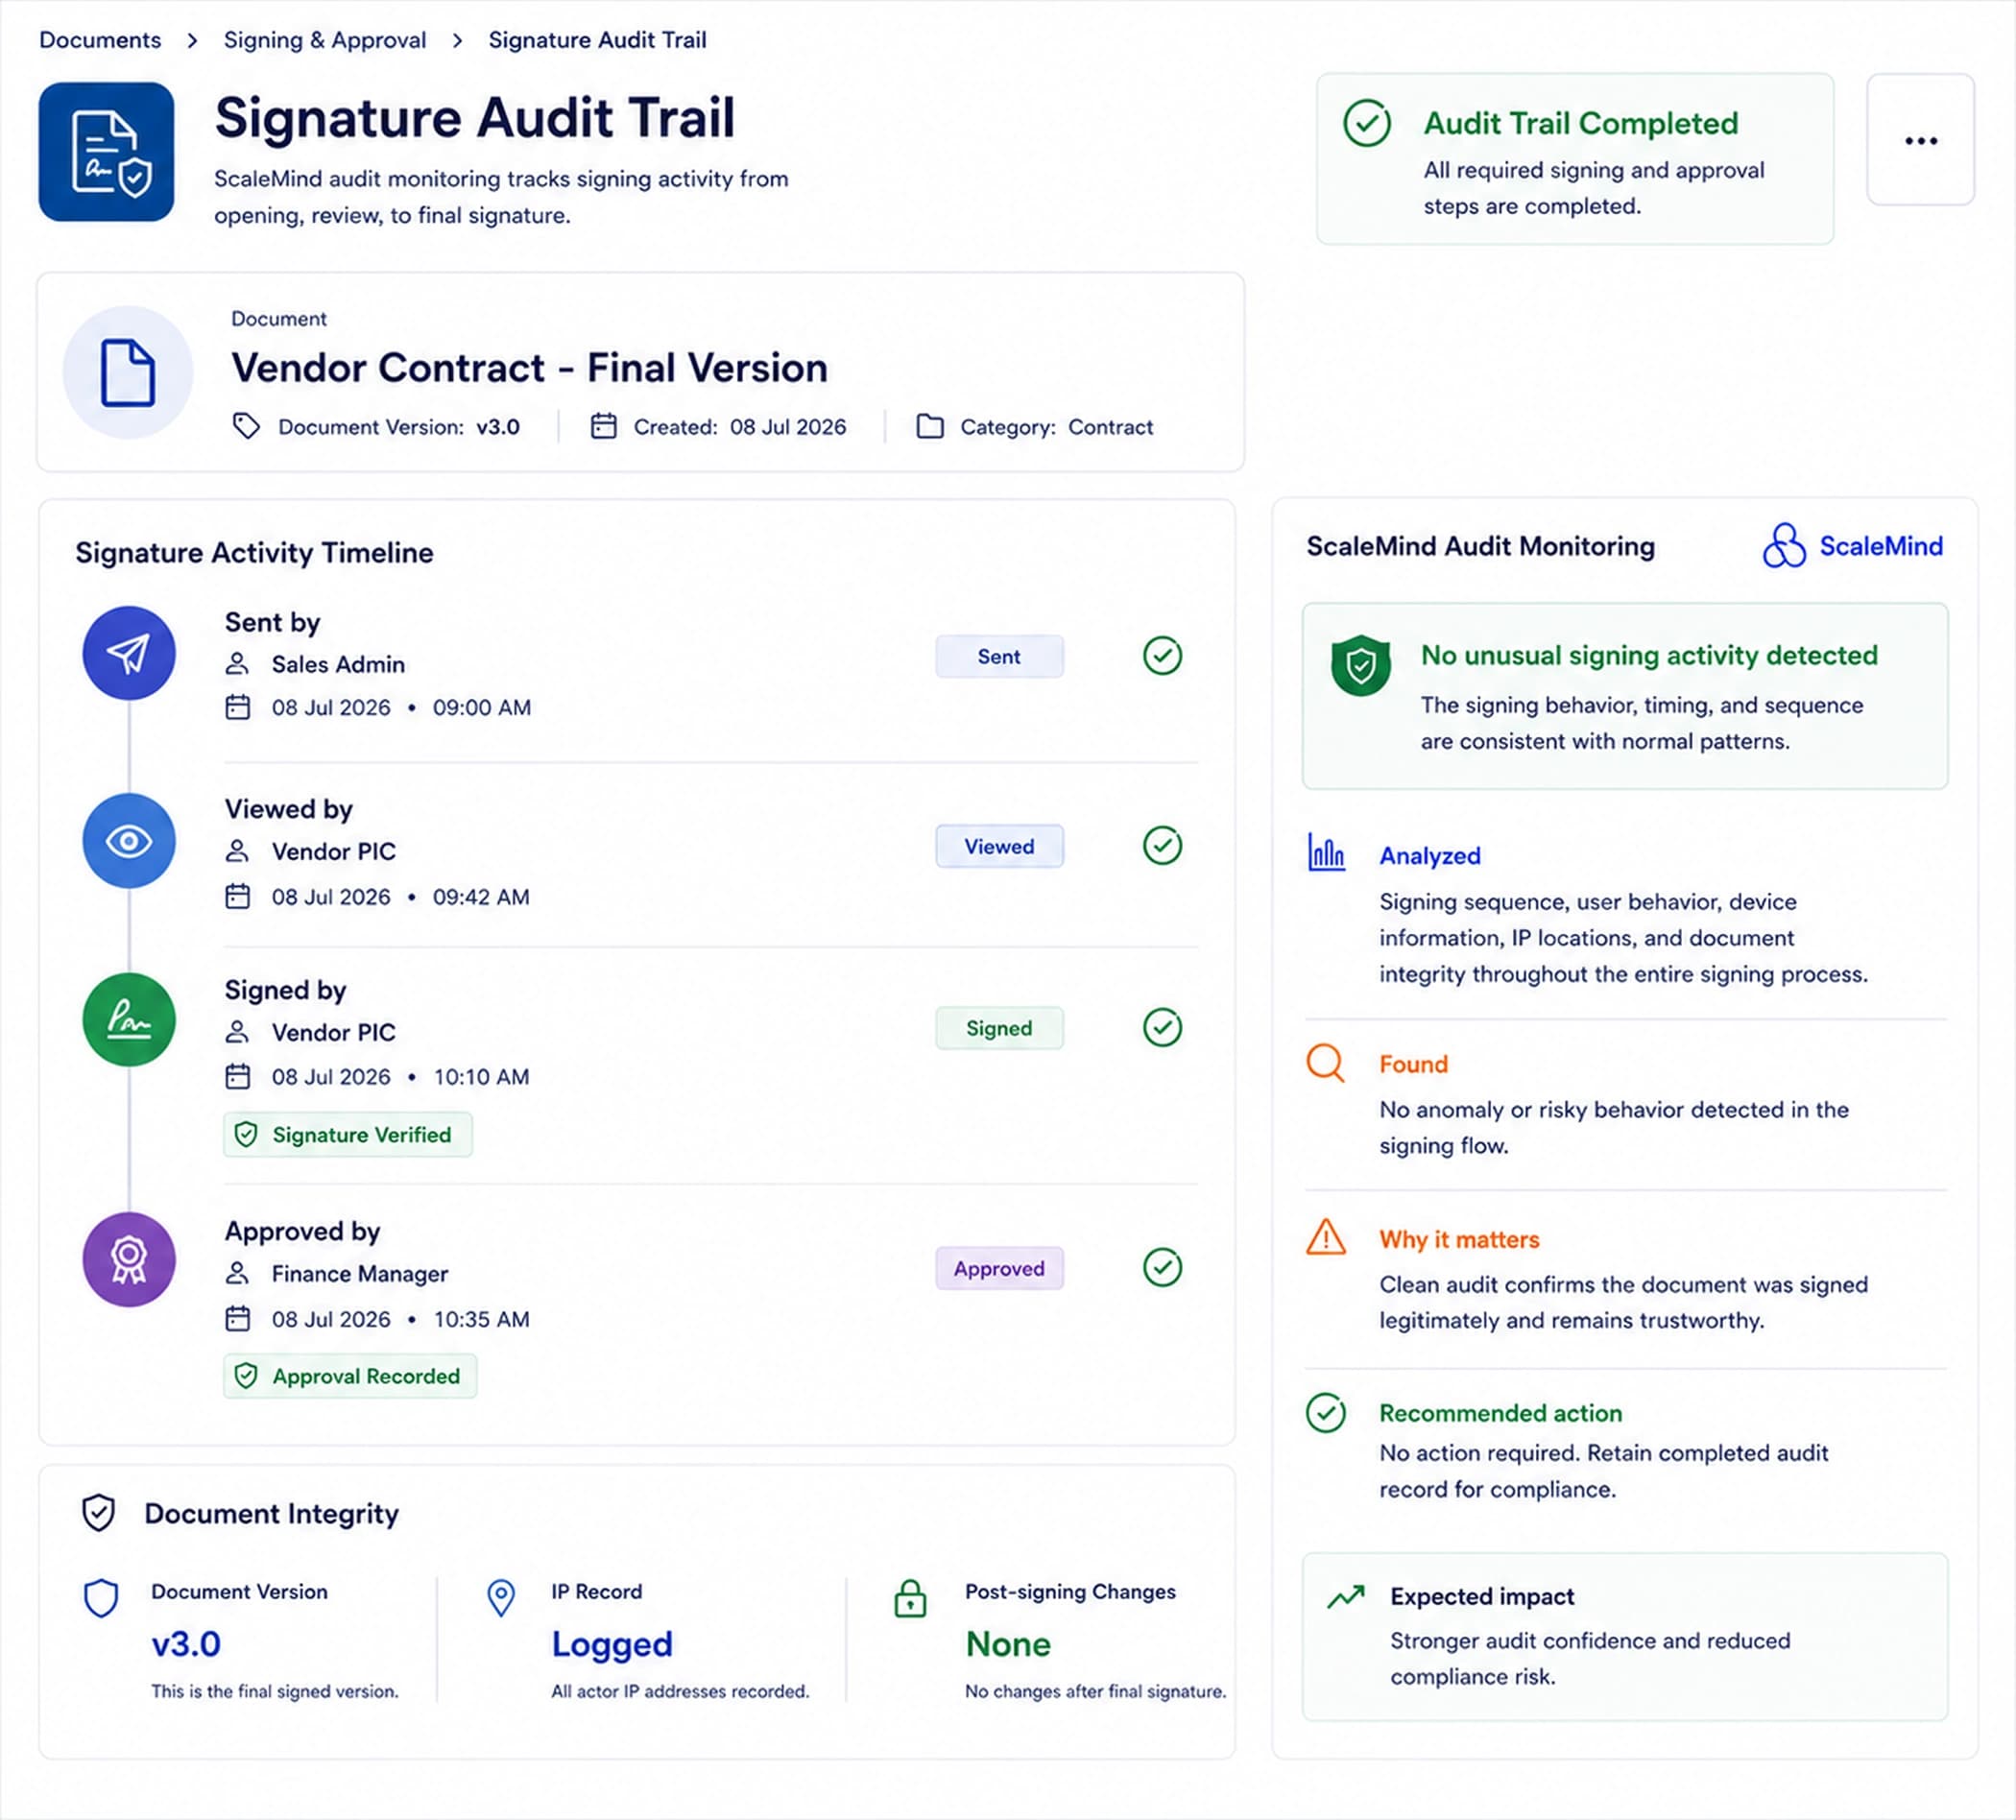Click 'No unusual signing activity detected' heading

click(1649, 655)
